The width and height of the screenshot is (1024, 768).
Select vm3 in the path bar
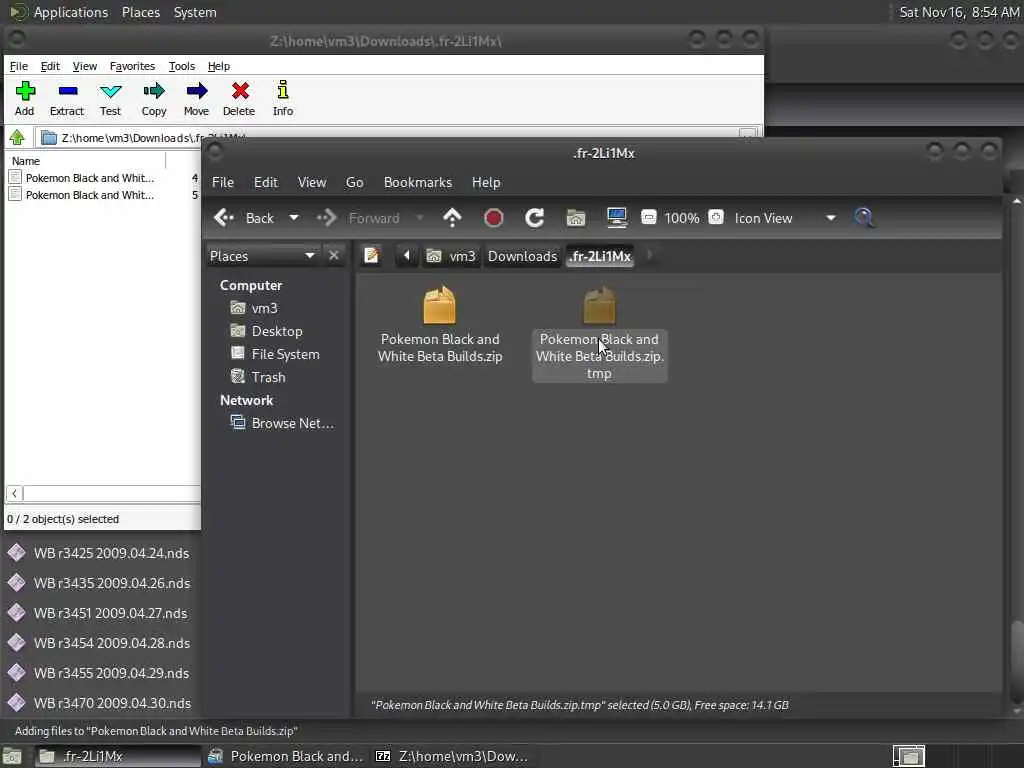[x=451, y=256]
